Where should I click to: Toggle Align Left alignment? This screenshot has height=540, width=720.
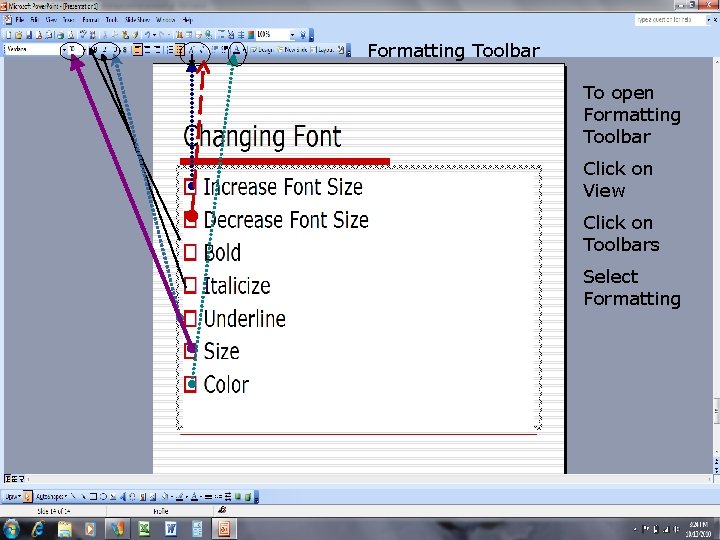137,50
